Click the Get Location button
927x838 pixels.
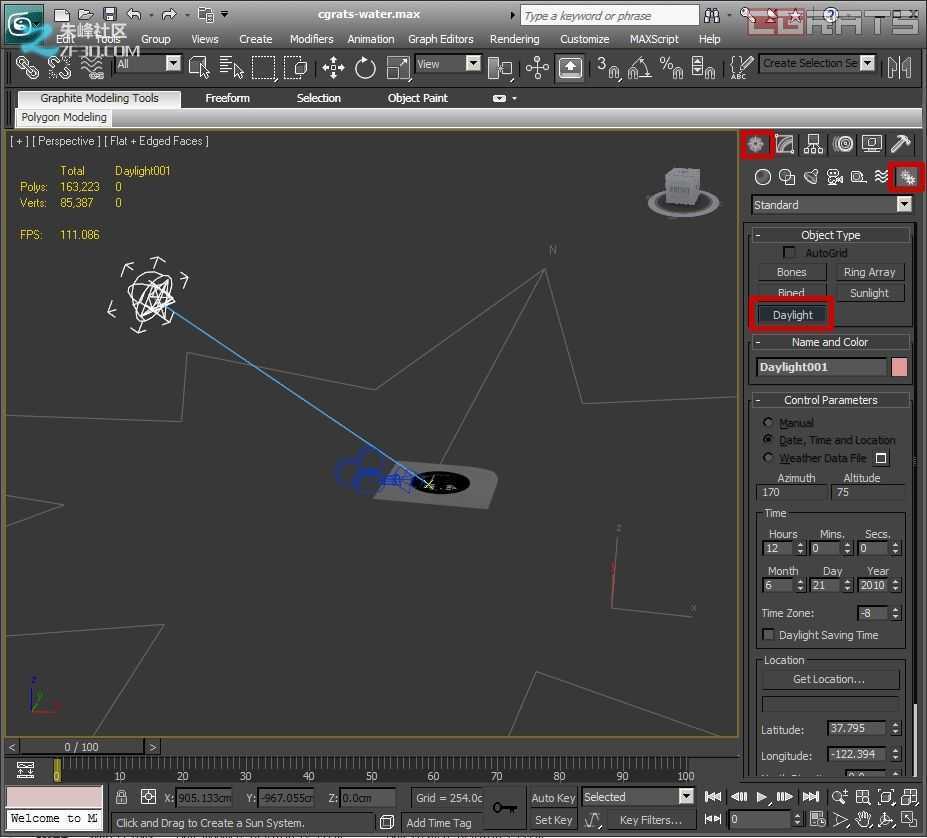[x=829, y=679]
